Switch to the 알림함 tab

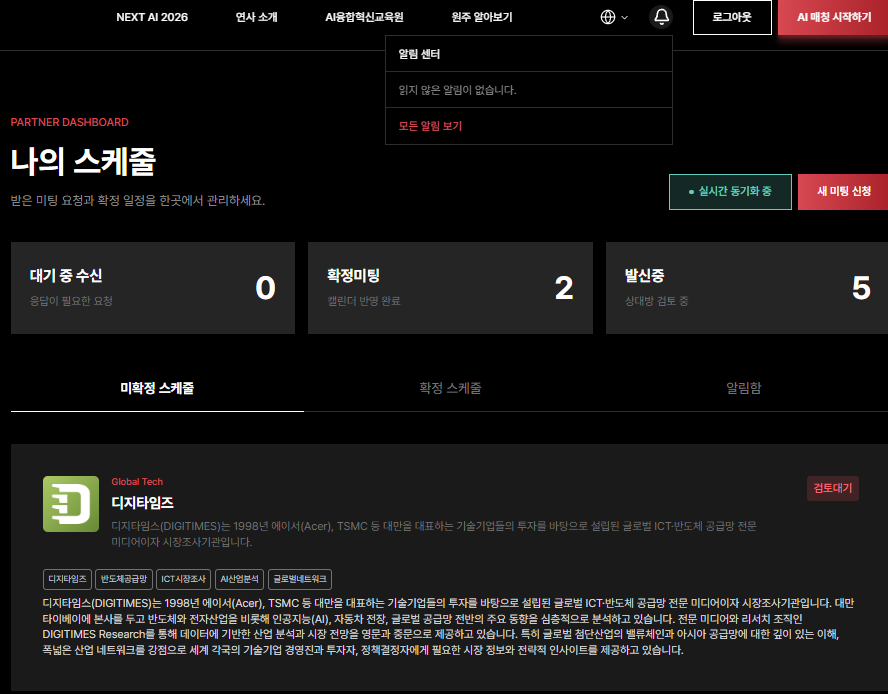coord(743,388)
